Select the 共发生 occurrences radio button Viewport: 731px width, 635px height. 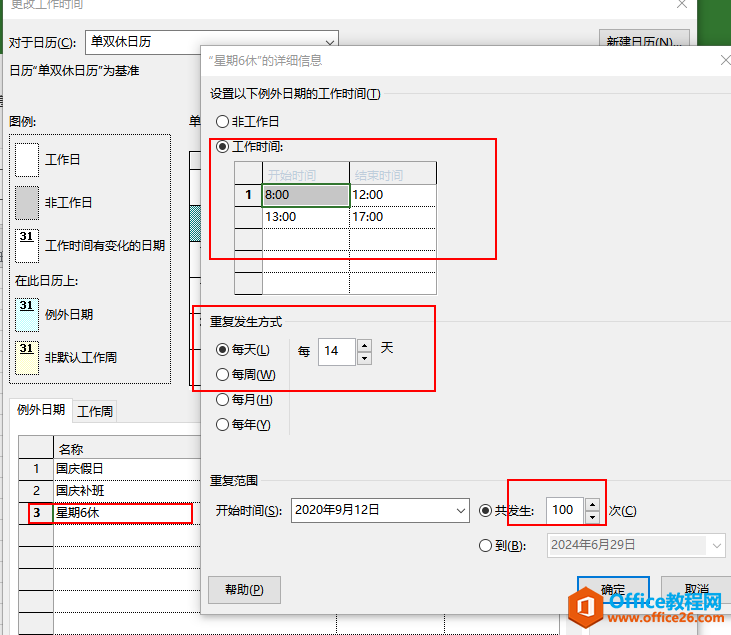click(485, 511)
